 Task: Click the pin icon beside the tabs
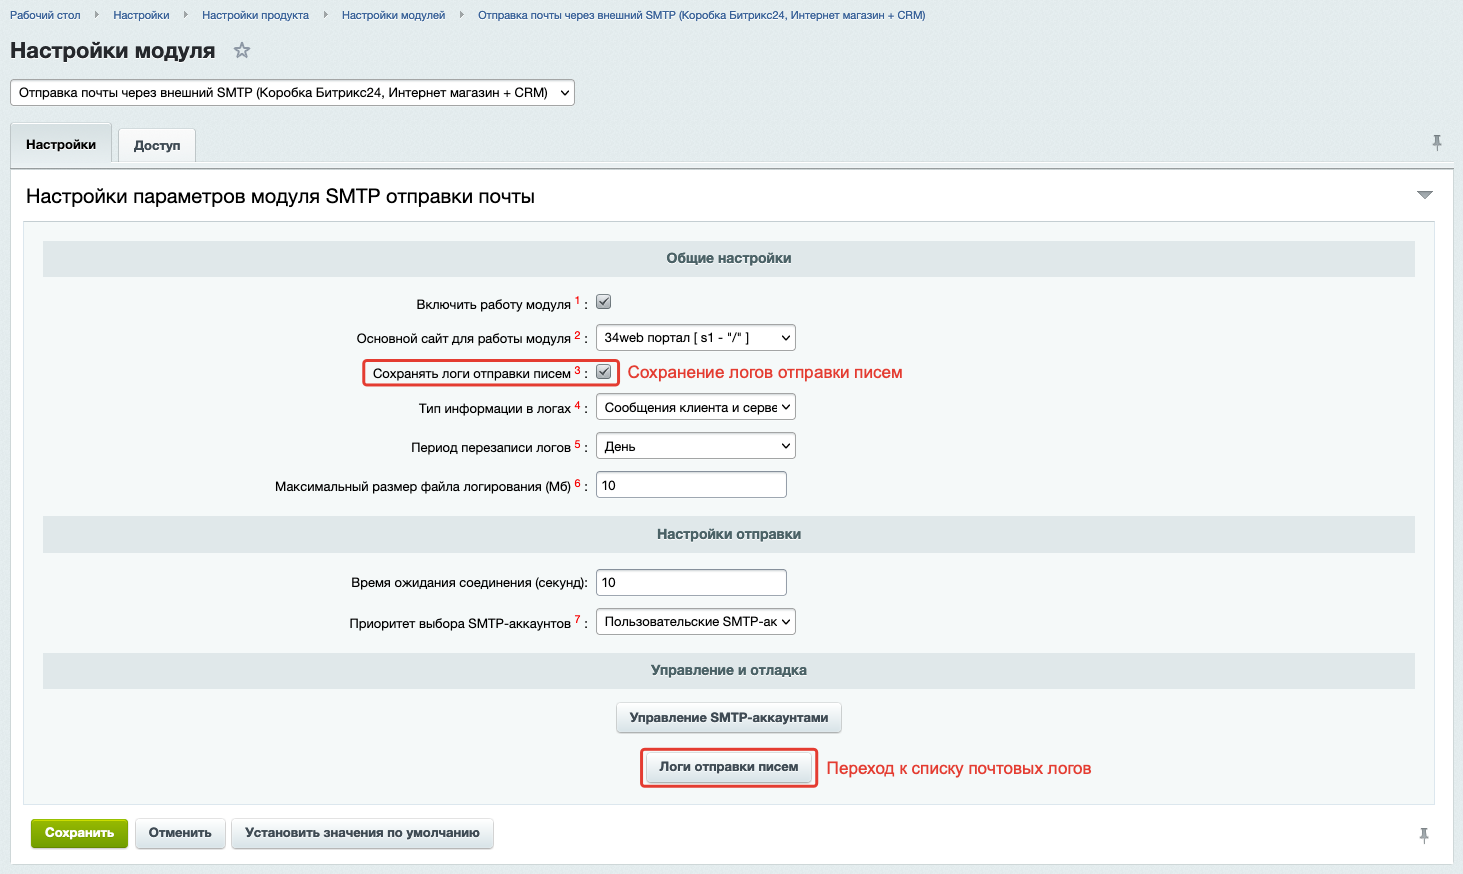coord(1437,143)
